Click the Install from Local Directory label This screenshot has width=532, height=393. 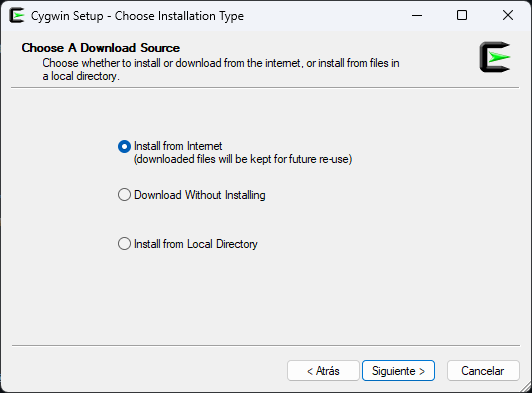(x=196, y=244)
